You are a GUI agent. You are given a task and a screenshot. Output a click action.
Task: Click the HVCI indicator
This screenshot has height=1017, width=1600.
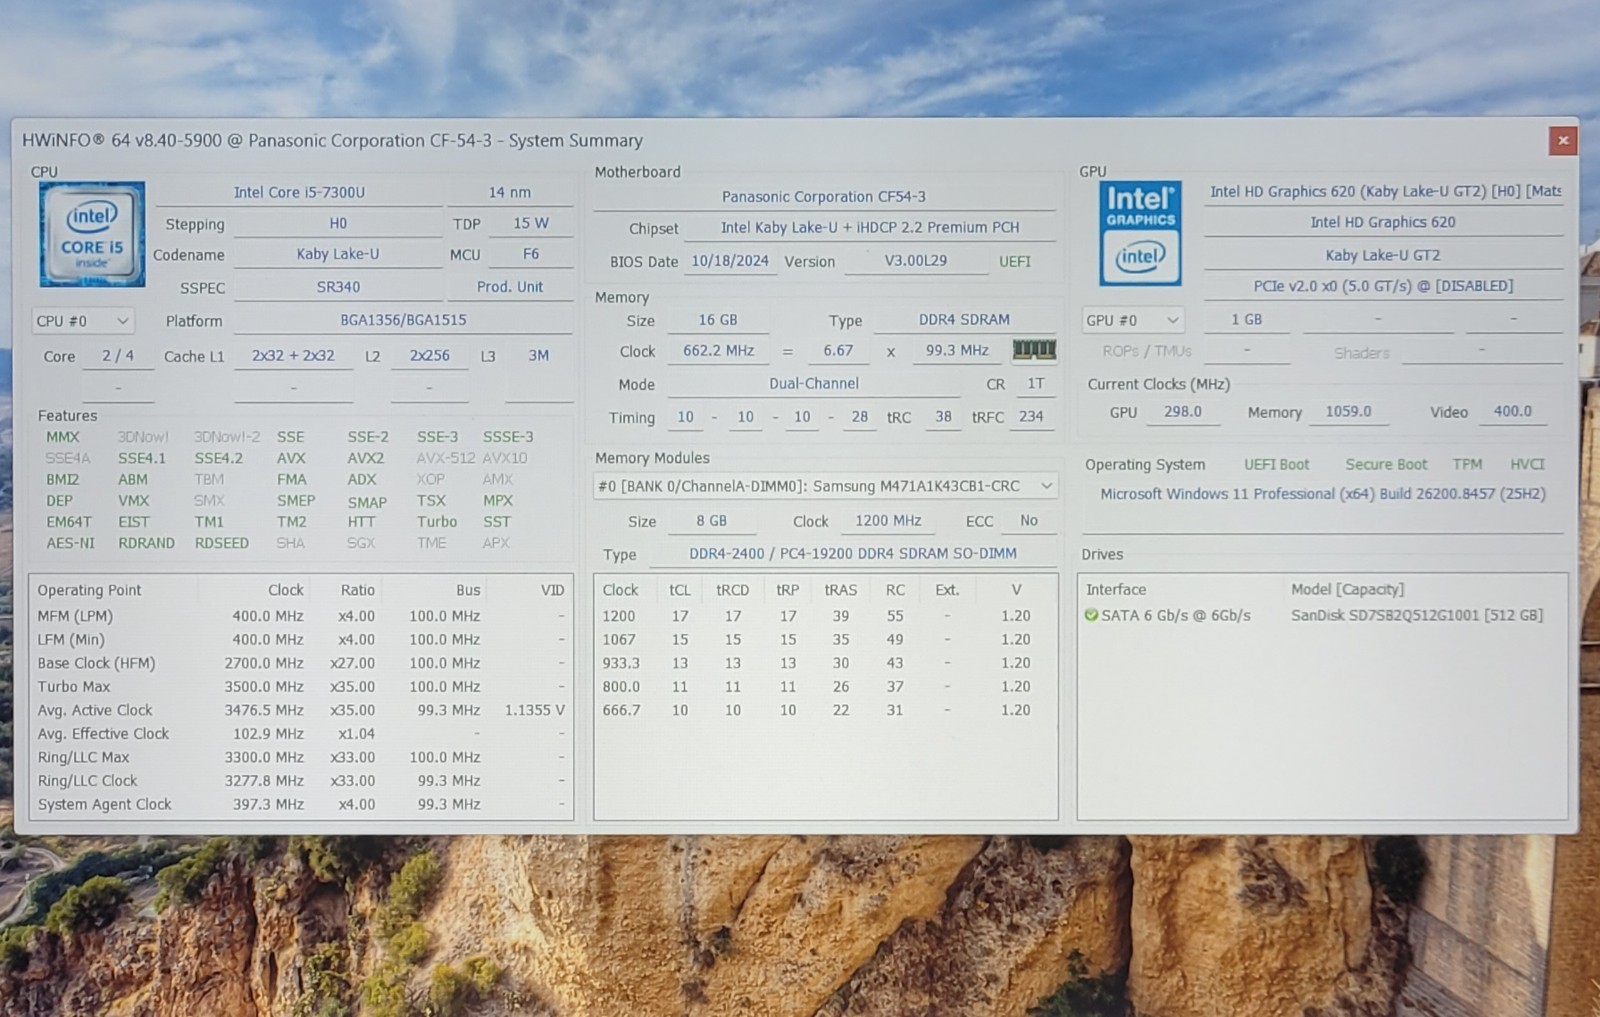(1527, 465)
